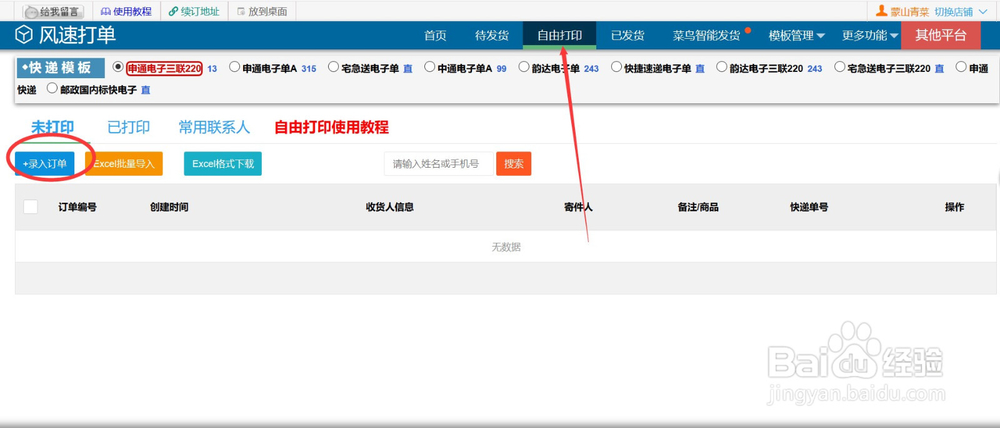Open the 续订地址 link
This screenshot has height=428, width=1000.
point(194,11)
